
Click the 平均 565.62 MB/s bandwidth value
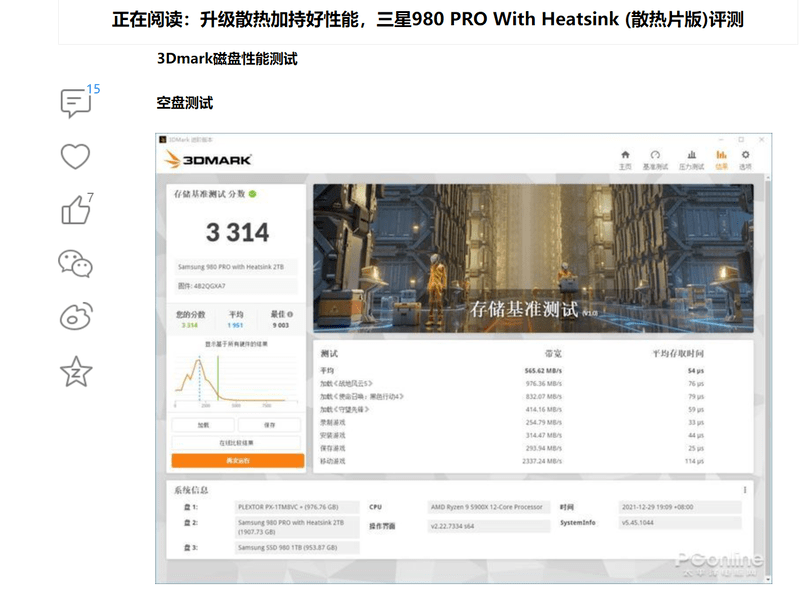click(543, 370)
